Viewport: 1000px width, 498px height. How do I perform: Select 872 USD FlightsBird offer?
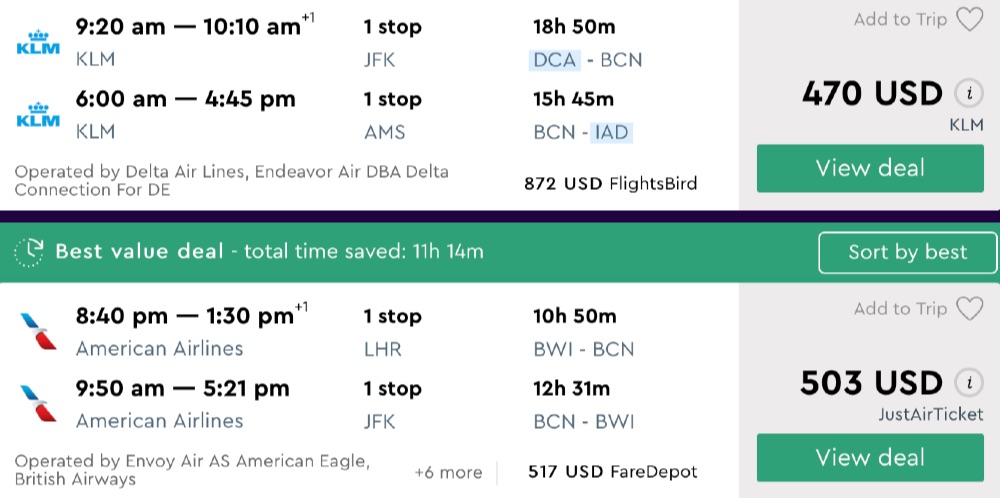coord(610,183)
